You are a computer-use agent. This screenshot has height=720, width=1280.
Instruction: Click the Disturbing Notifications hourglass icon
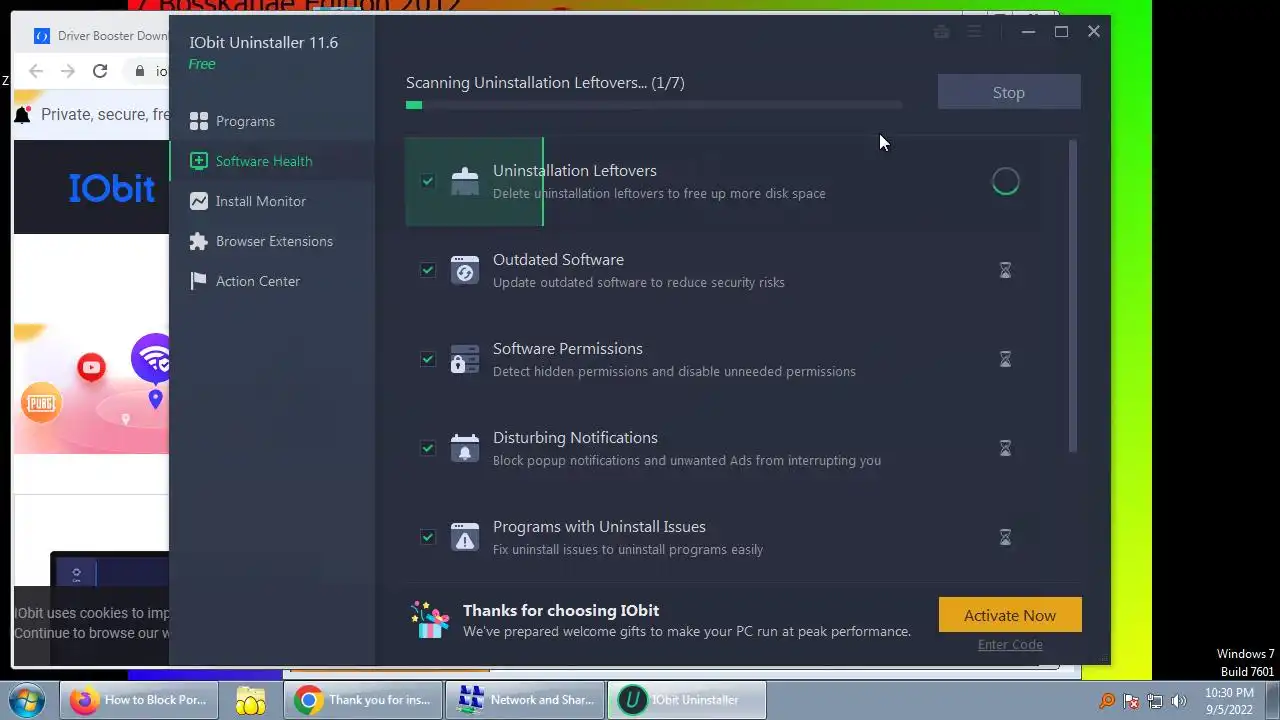click(1006, 448)
